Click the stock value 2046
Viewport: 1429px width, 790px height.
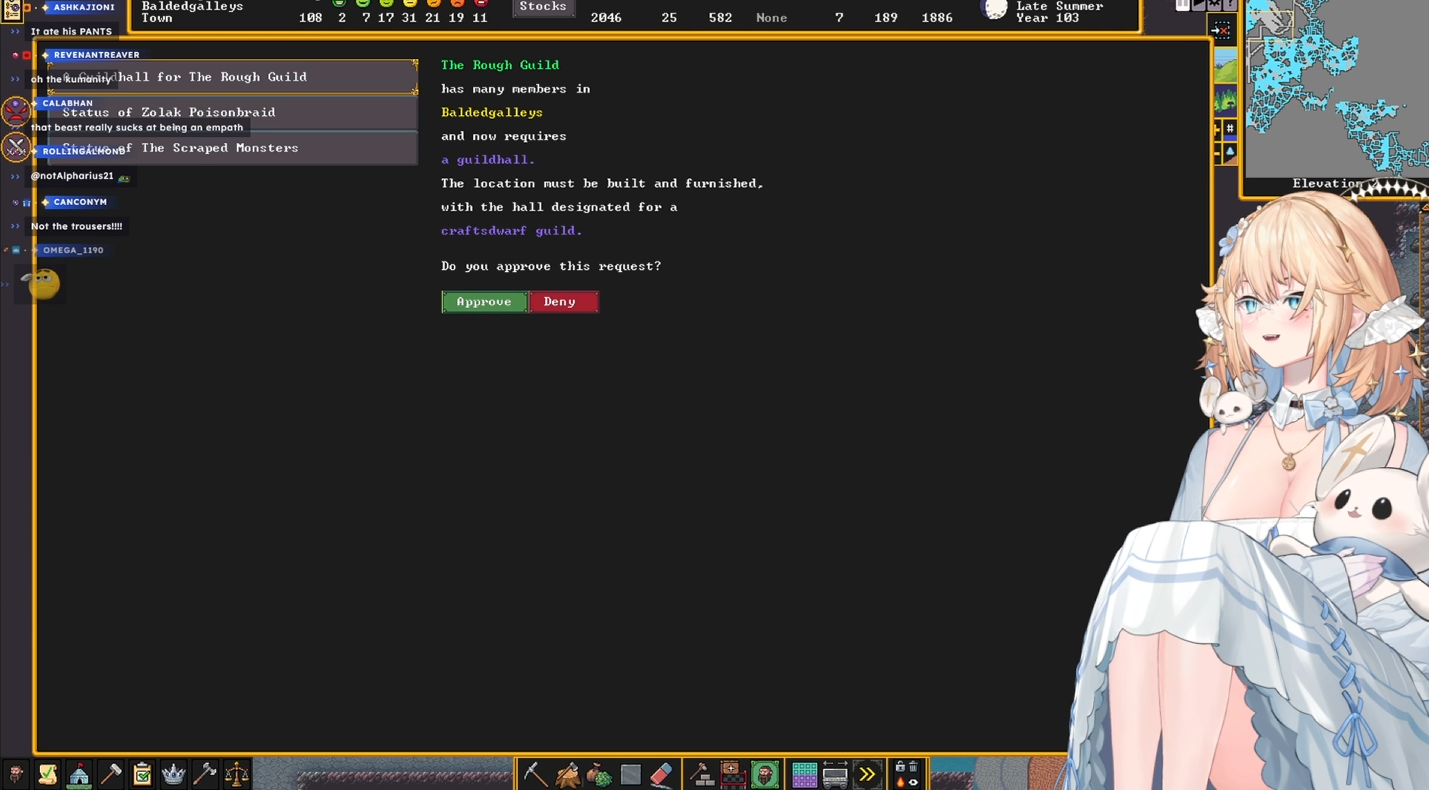click(x=606, y=18)
